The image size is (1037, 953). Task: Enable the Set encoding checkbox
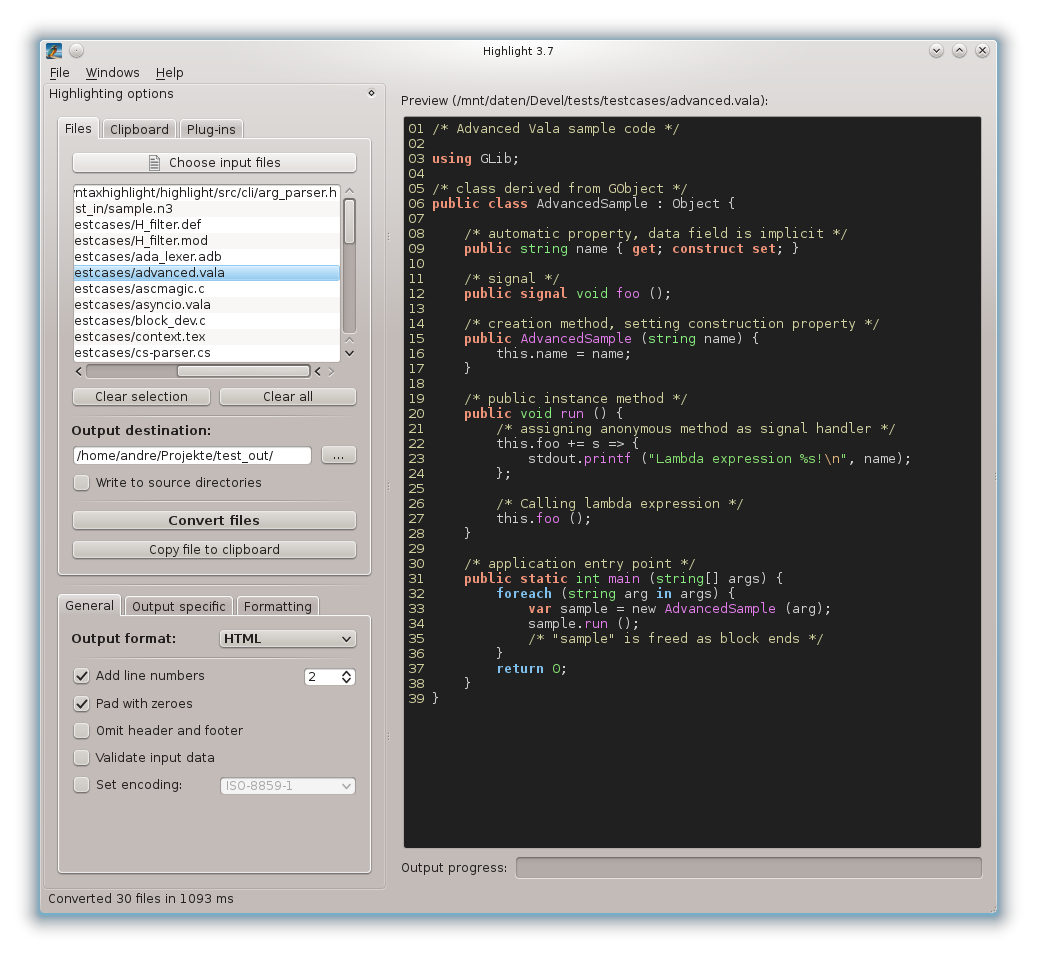(x=81, y=785)
